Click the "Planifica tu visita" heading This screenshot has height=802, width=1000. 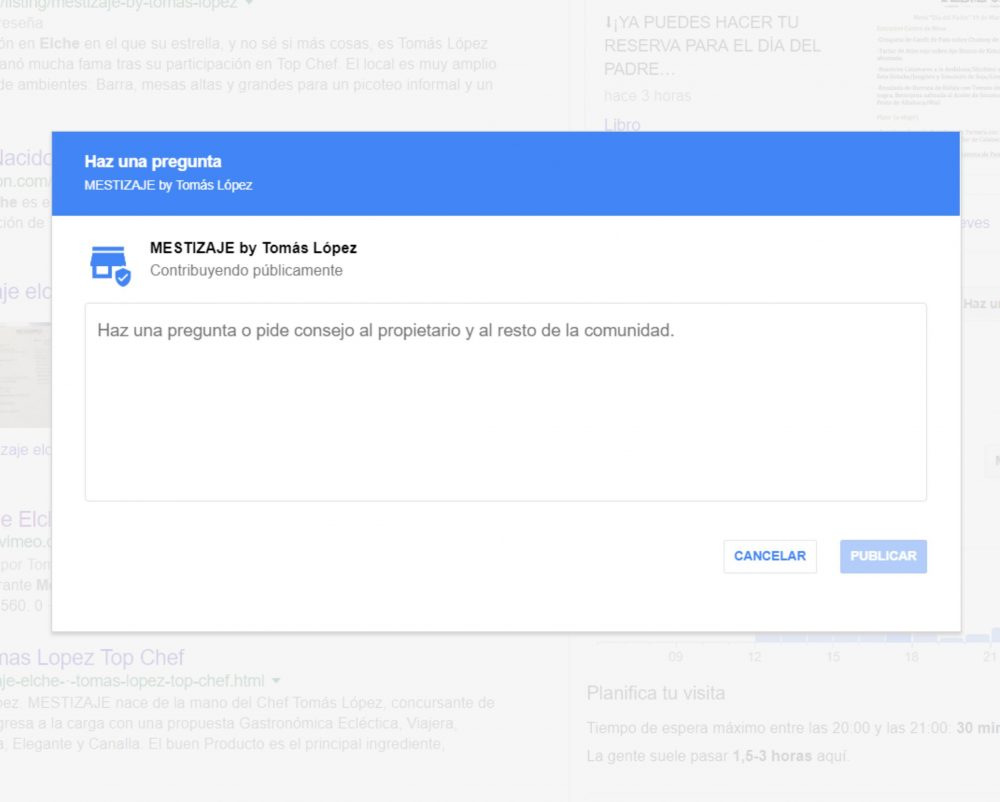[655, 693]
